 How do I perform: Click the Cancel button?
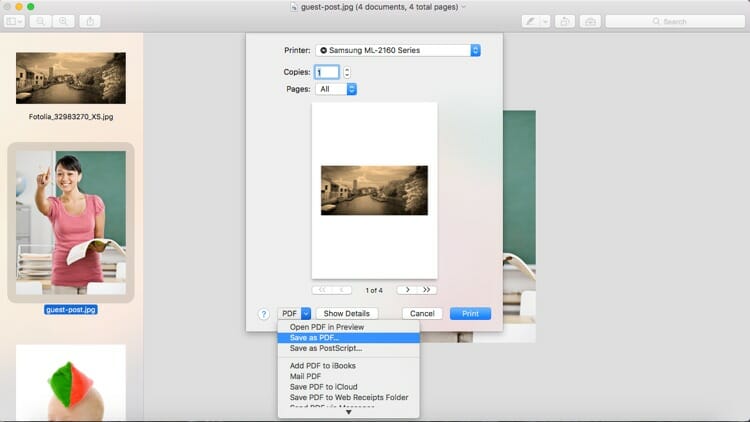[422, 313]
